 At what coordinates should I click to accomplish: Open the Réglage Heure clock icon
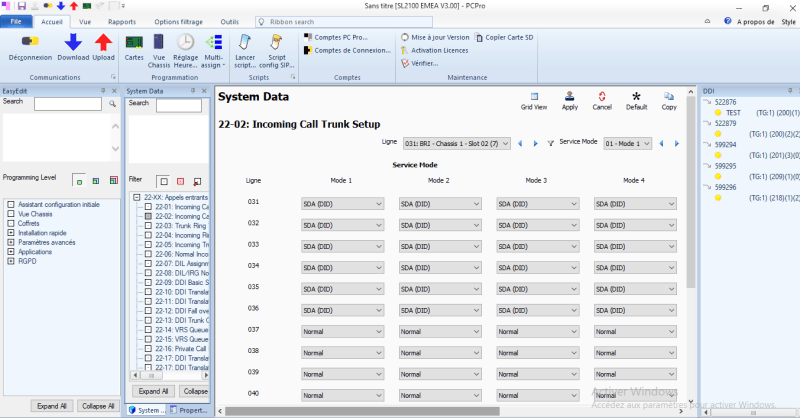tap(185, 42)
